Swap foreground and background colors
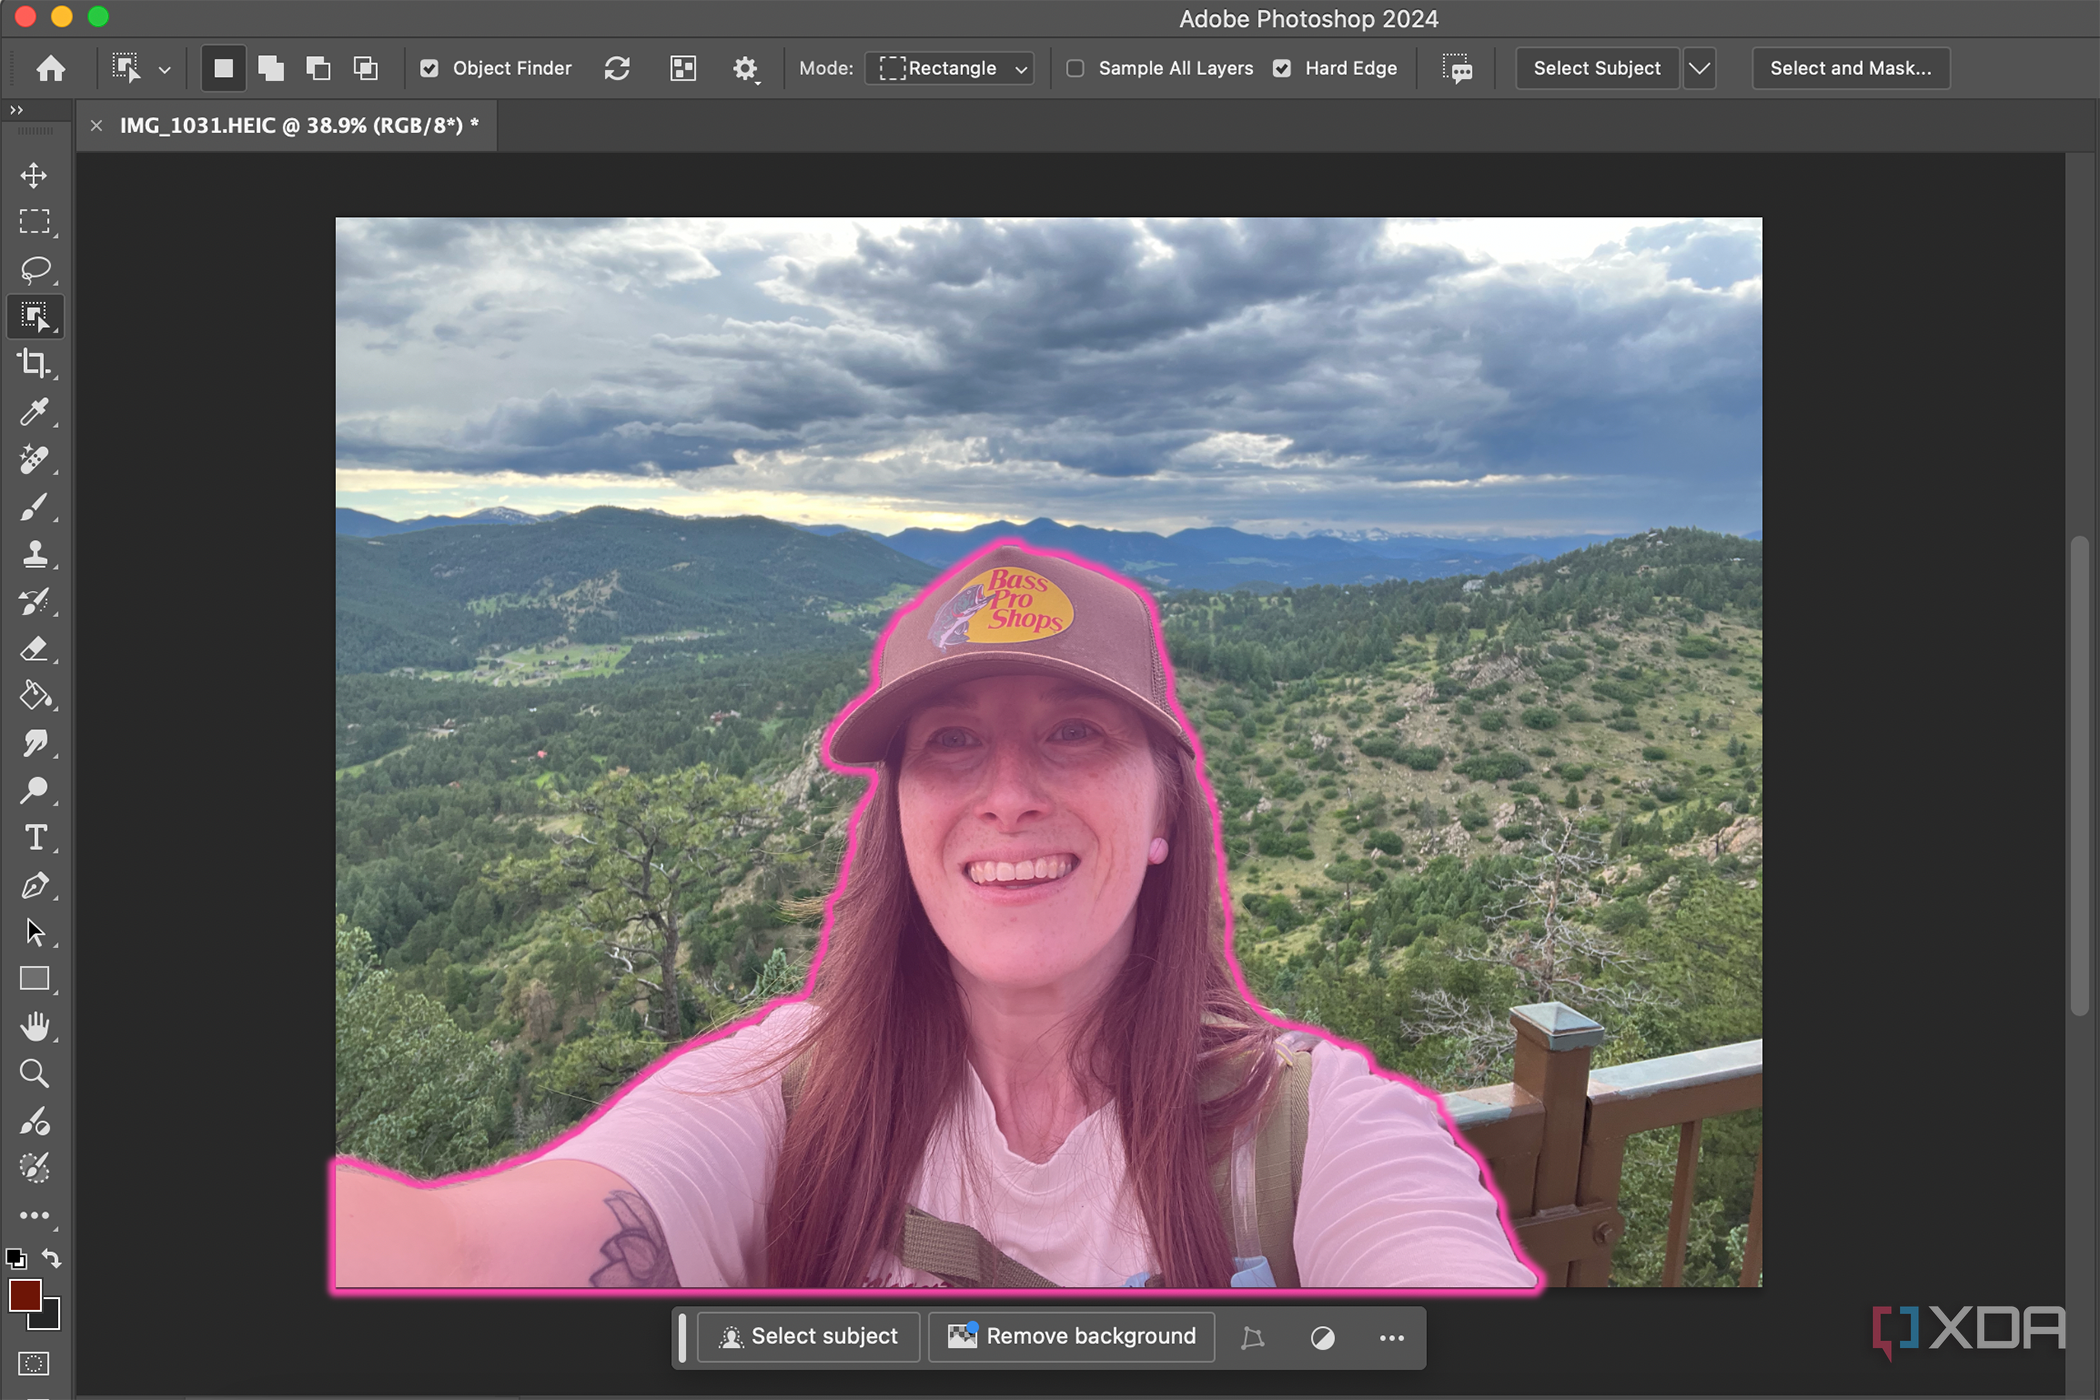The width and height of the screenshot is (2100, 1400). pos(52,1259)
